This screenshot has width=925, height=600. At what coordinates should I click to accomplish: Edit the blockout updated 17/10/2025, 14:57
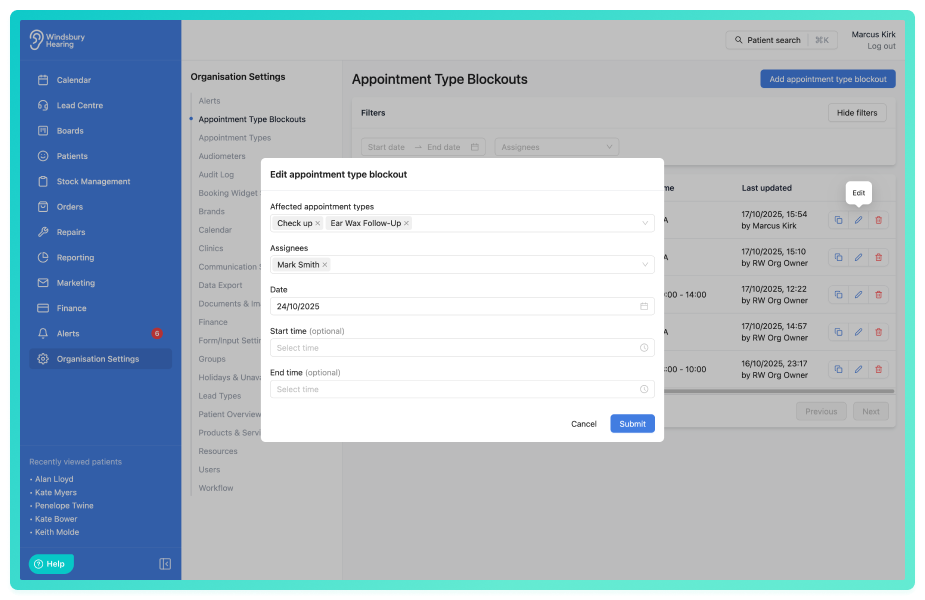858,332
